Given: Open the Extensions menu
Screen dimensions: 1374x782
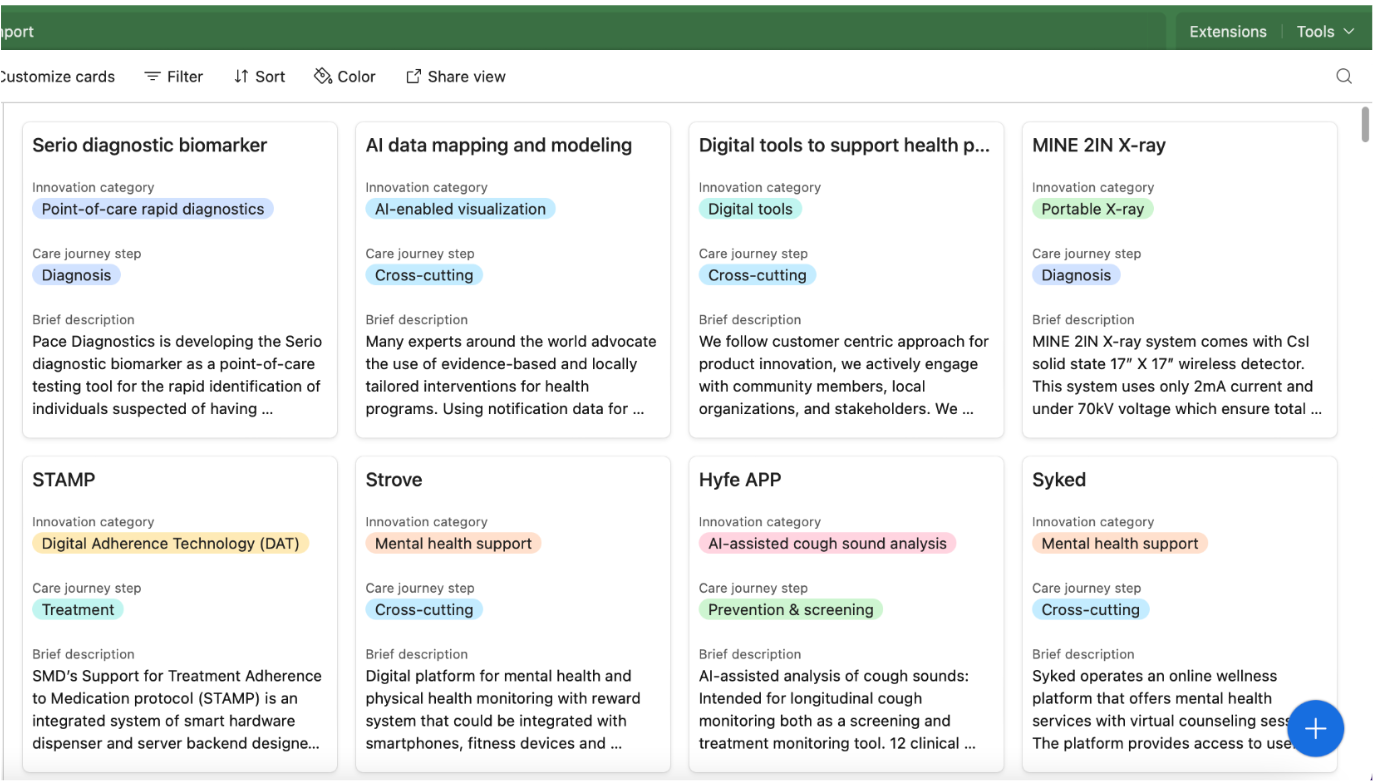Looking at the screenshot, I should pos(1228,32).
